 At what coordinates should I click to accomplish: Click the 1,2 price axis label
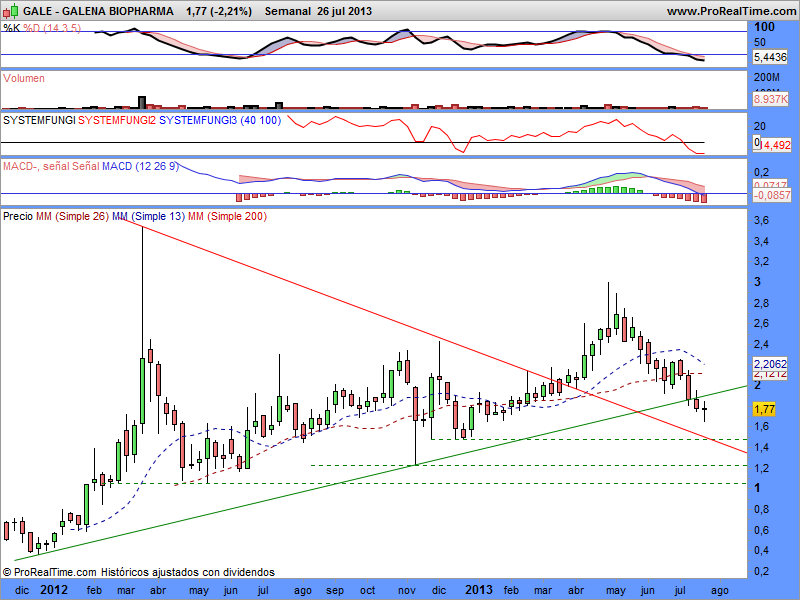click(x=762, y=468)
